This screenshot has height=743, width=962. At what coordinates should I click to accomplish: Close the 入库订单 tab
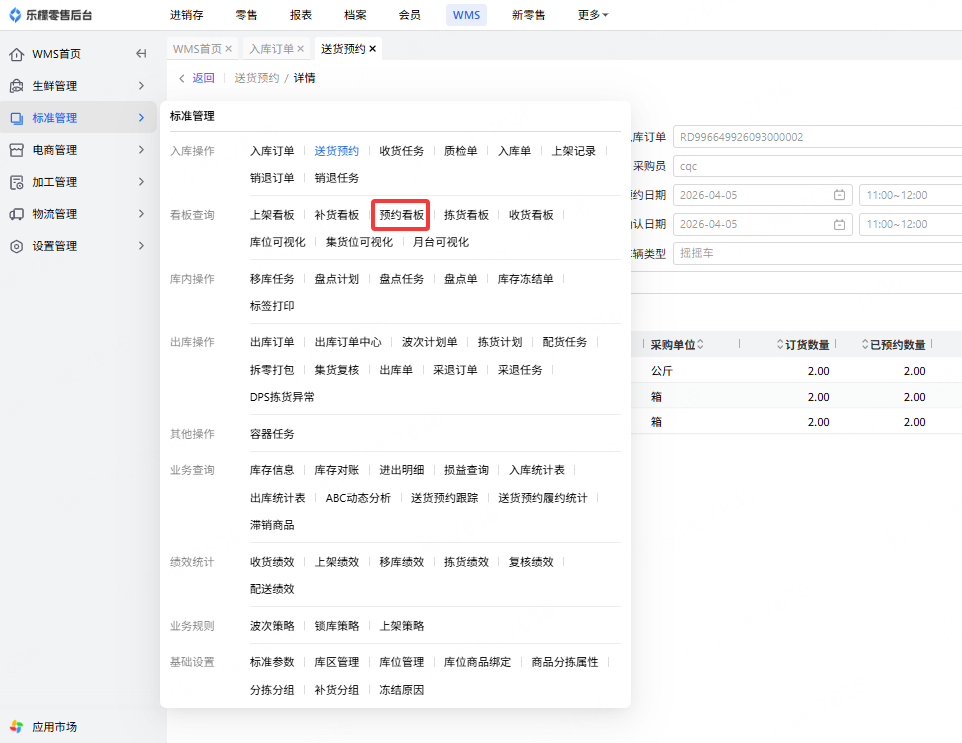tap(300, 48)
